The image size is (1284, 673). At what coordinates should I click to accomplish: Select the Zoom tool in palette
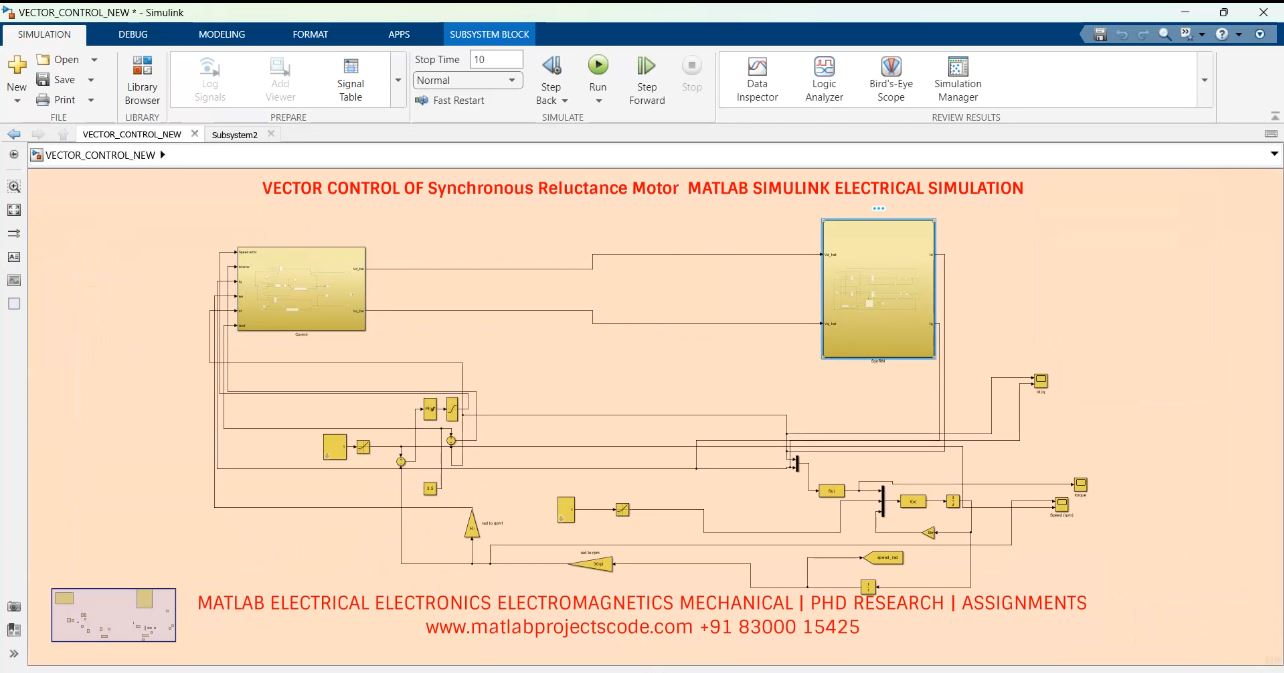click(14, 187)
